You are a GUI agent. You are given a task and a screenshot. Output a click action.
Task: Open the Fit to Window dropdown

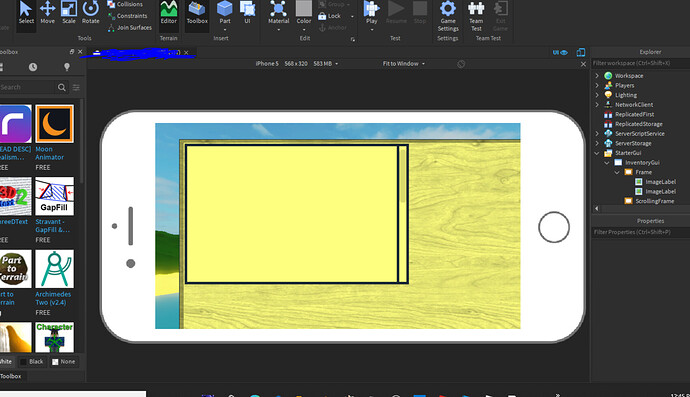pos(404,64)
